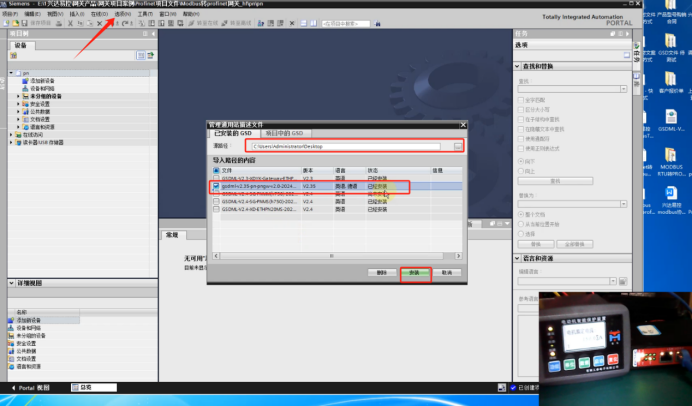
Task: Switch to the 项目中的 GSD tab
Action: (x=285, y=133)
